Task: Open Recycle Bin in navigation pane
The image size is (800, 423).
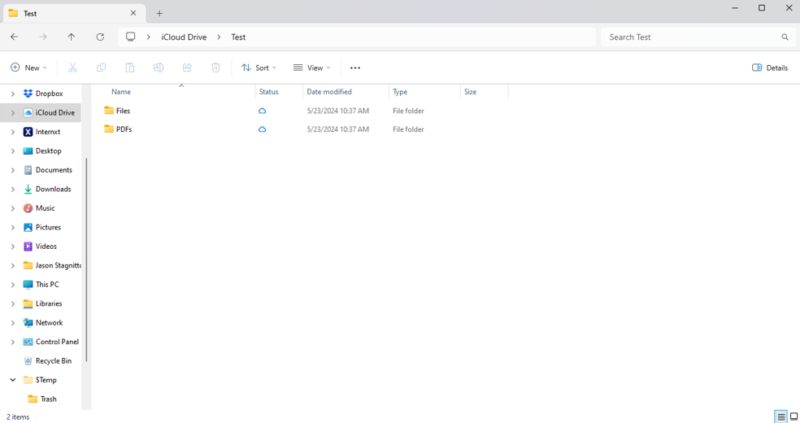Action: click(47, 361)
